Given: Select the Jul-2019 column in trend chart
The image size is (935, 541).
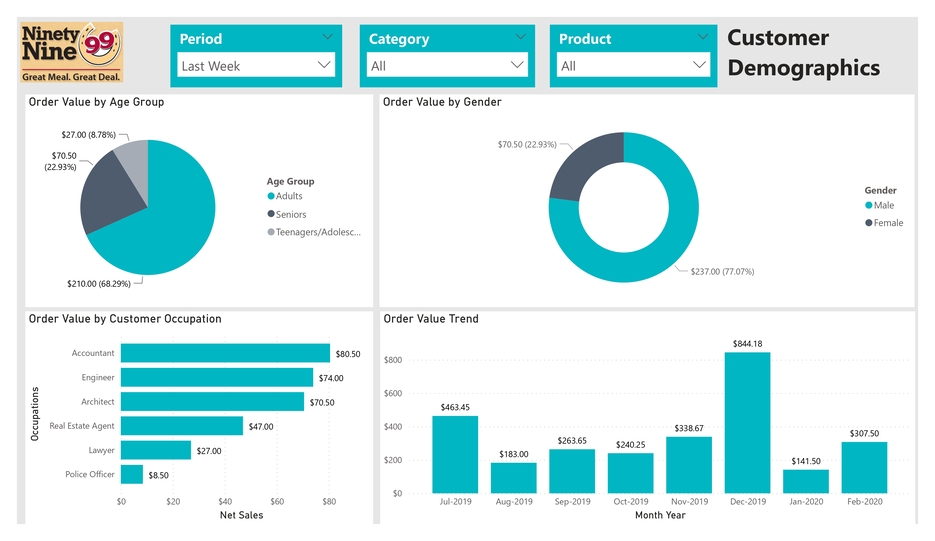Looking at the screenshot, I should 455,454.
